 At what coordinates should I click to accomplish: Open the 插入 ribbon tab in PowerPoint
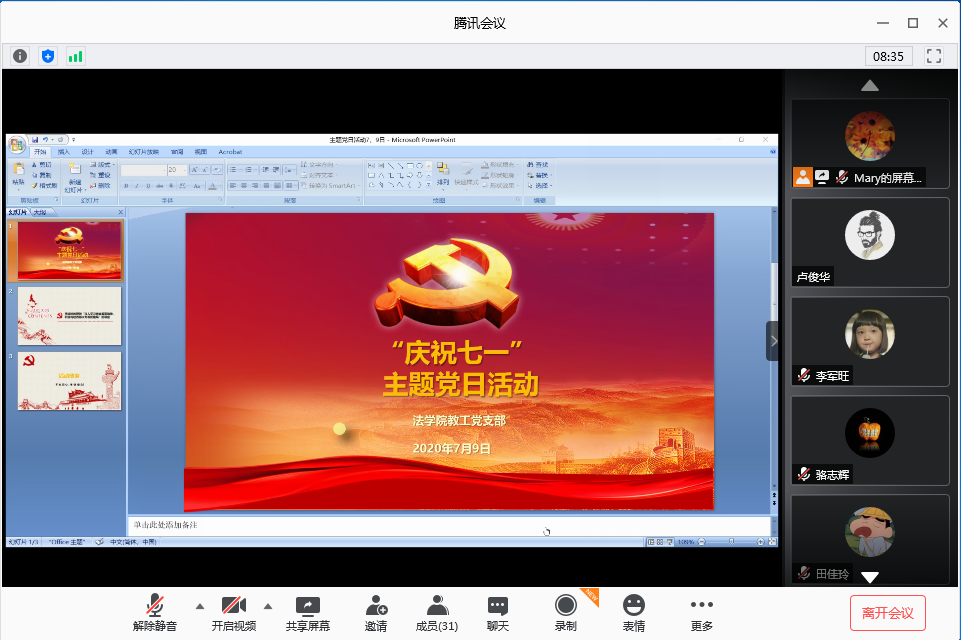point(64,151)
